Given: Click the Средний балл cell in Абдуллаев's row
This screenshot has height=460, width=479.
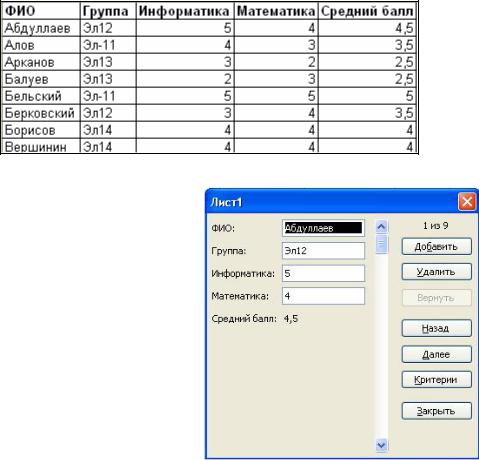Looking at the screenshot, I should (x=367, y=28).
